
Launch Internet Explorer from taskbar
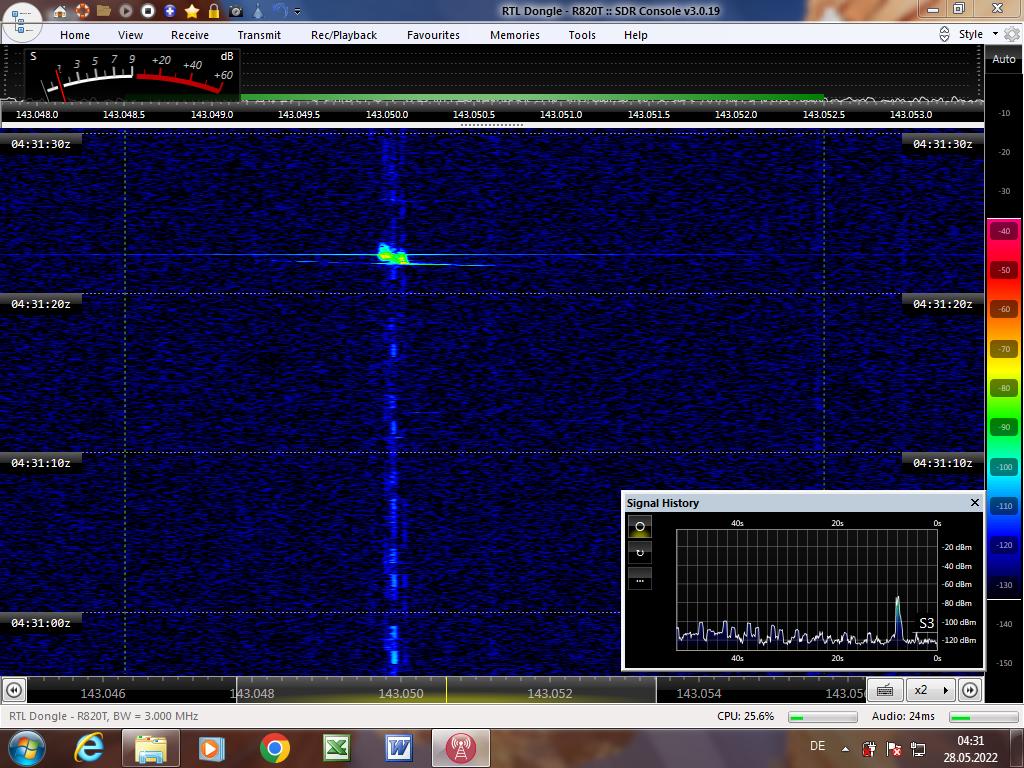click(89, 748)
